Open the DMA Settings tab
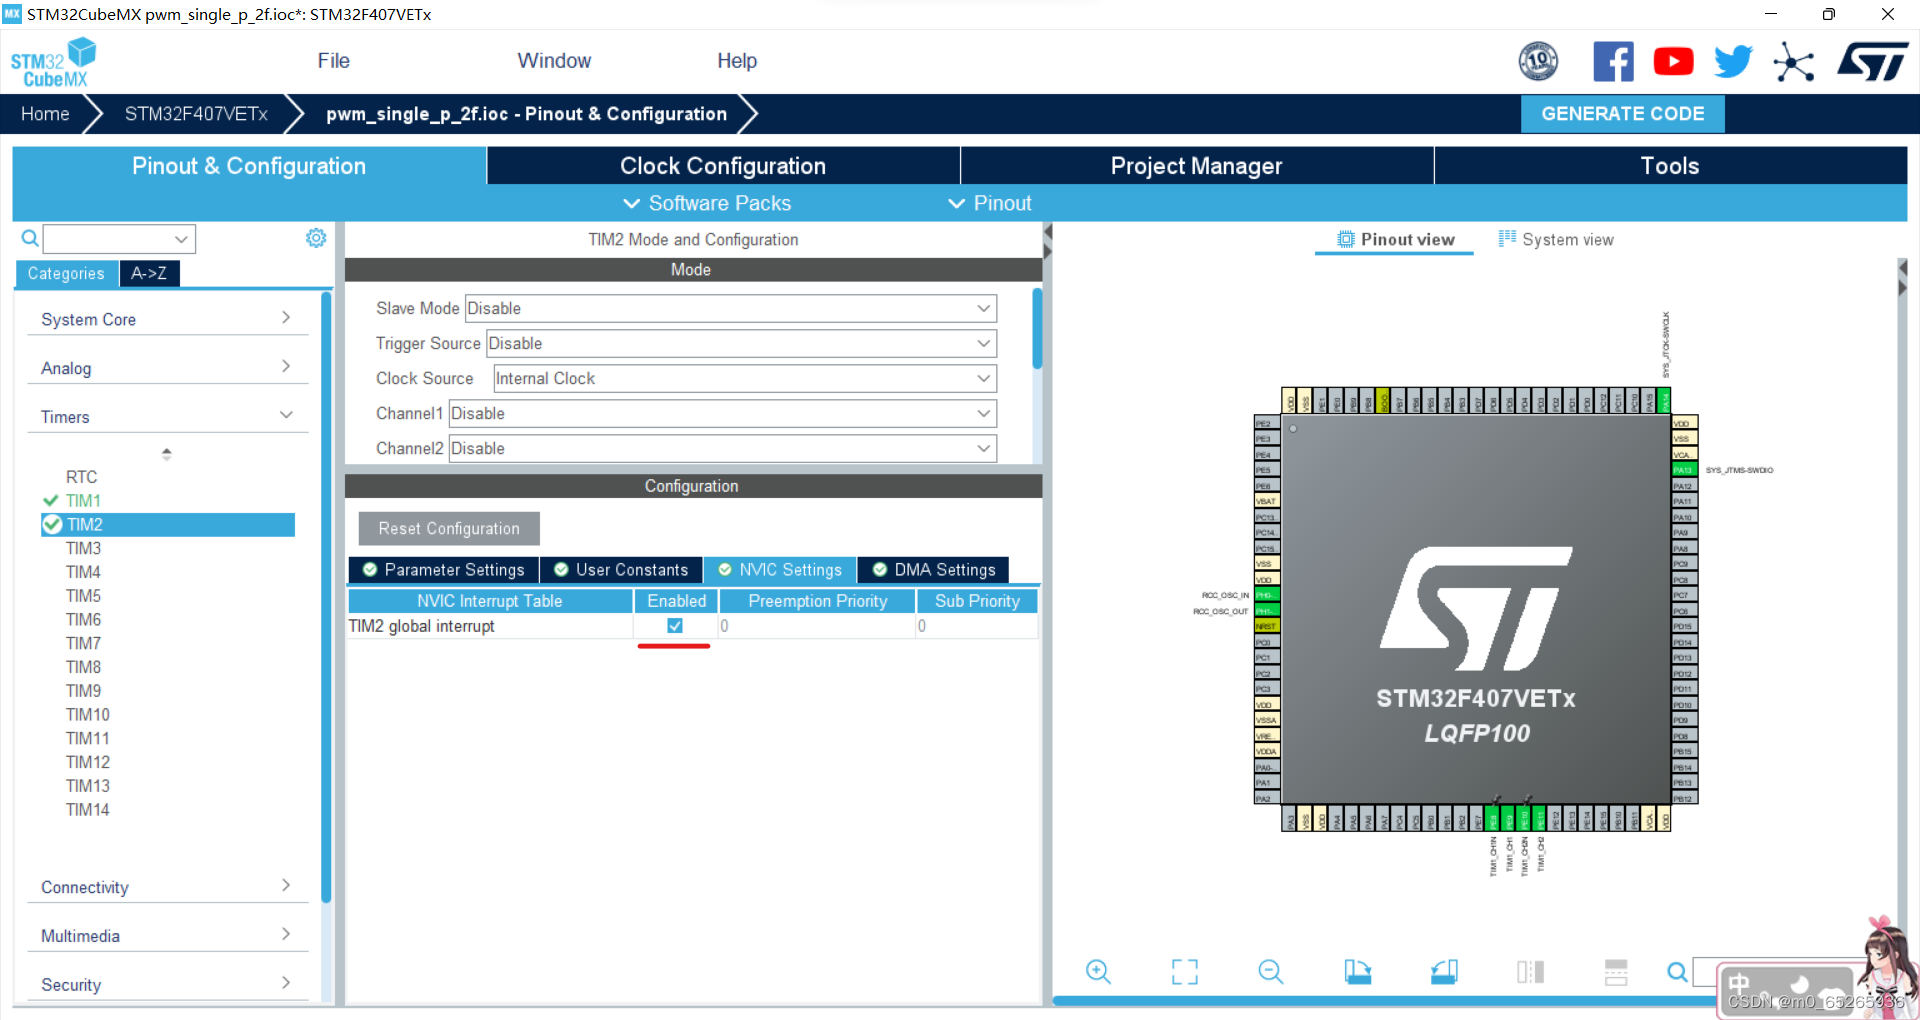This screenshot has height=1020, width=1920. (934, 570)
